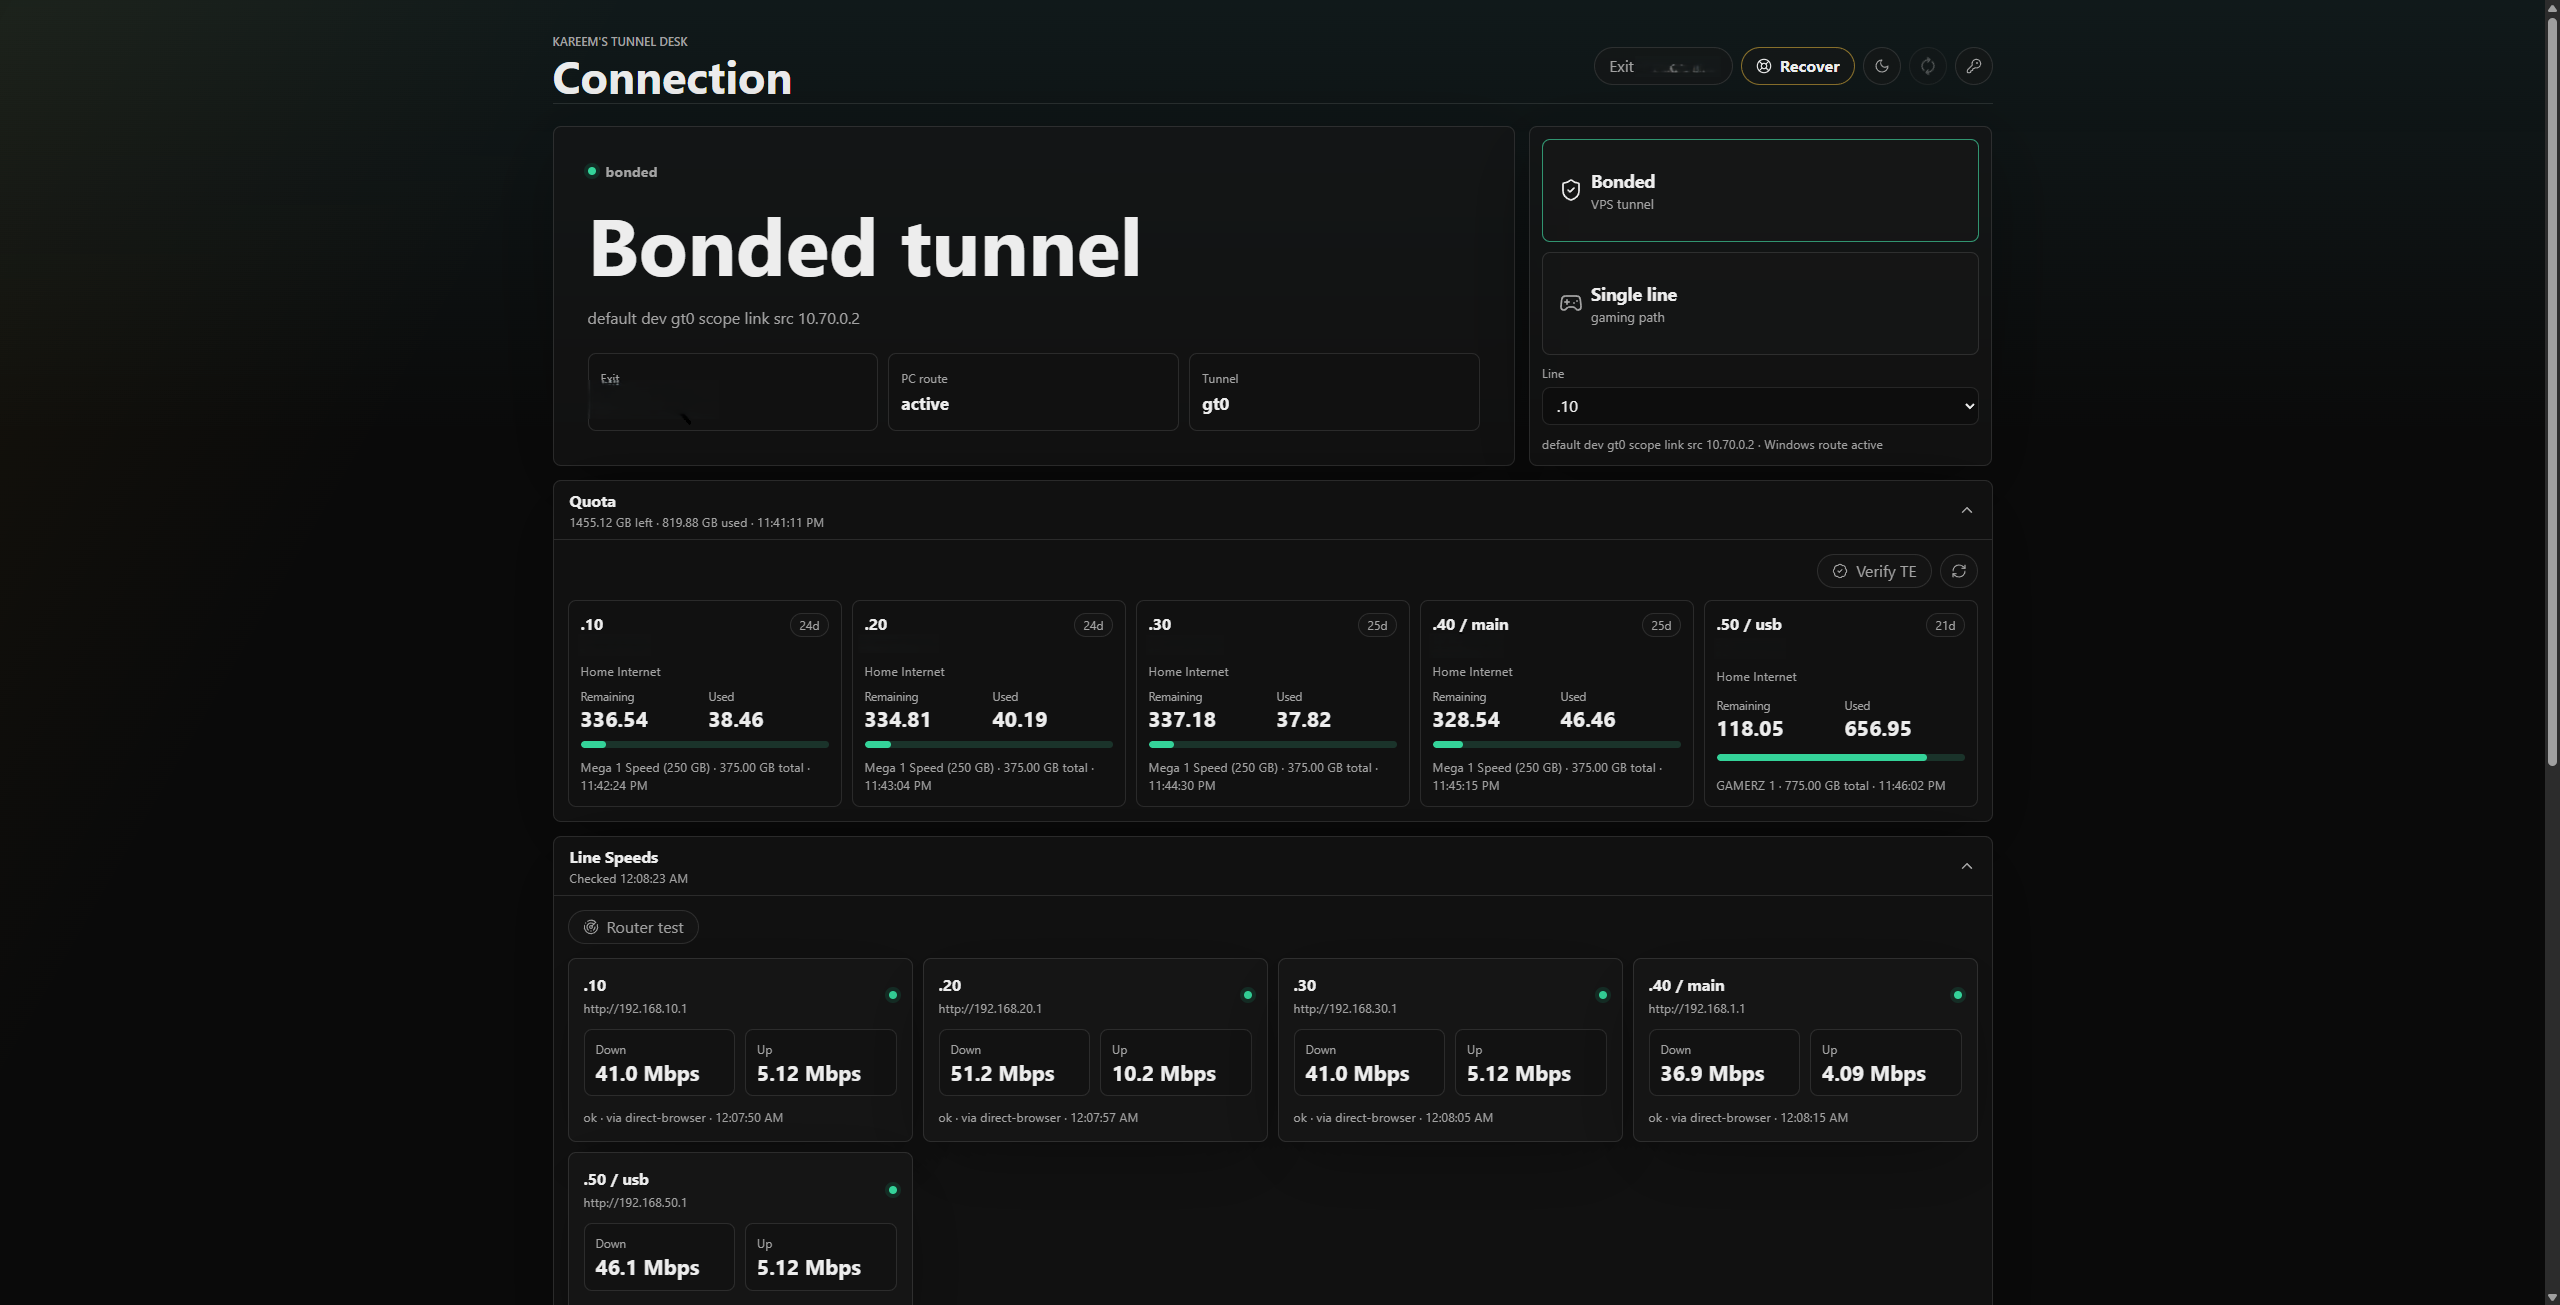Click the Router test button
Viewport: 2560px width, 1305px height.
[633, 927]
